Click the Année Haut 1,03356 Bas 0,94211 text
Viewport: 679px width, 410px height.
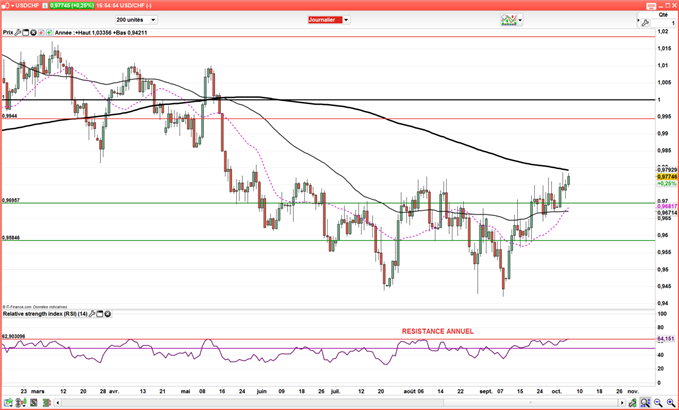tap(101, 32)
